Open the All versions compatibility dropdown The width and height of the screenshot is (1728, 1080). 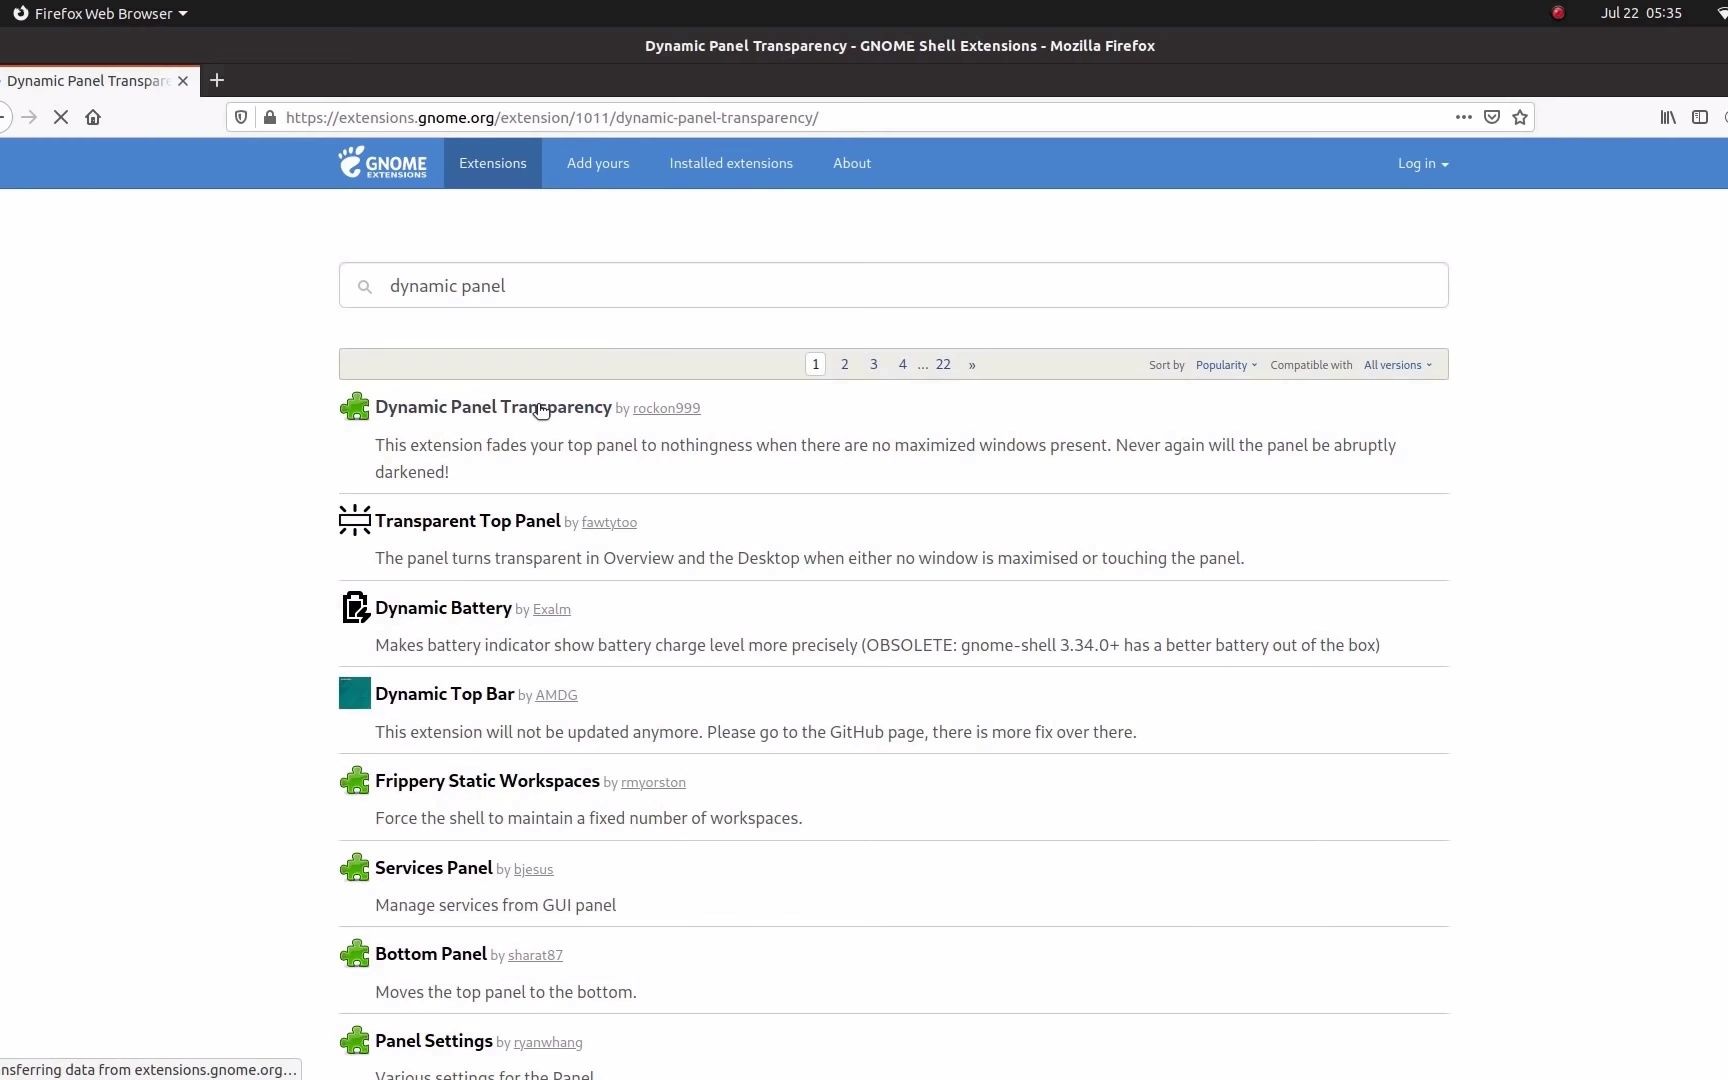pyautogui.click(x=1398, y=365)
